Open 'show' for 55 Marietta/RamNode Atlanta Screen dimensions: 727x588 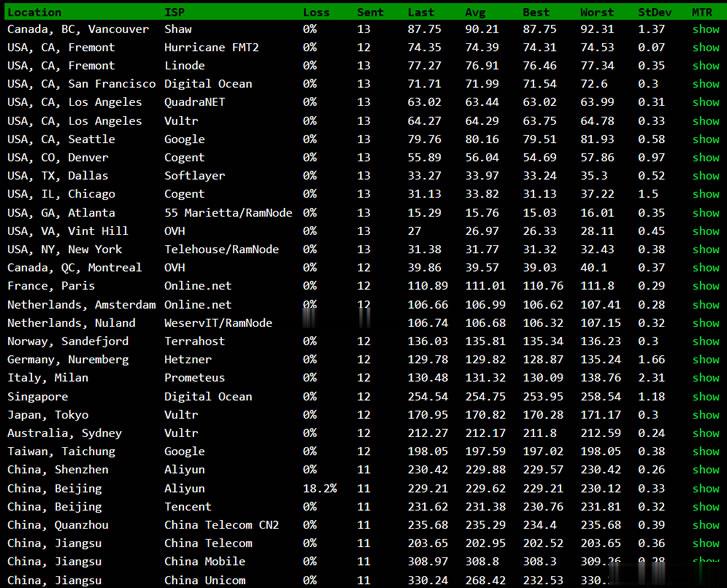tap(706, 213)
